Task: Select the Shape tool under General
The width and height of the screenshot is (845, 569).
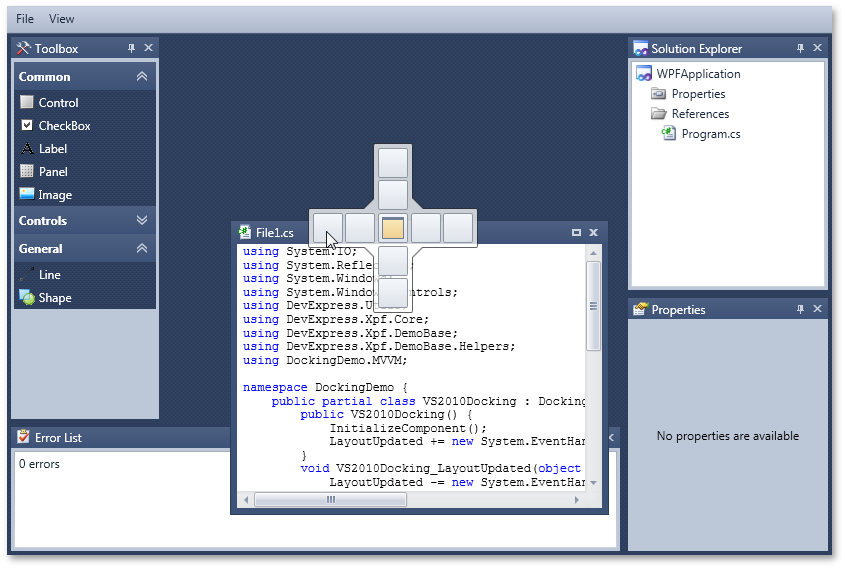Action: 54,298
